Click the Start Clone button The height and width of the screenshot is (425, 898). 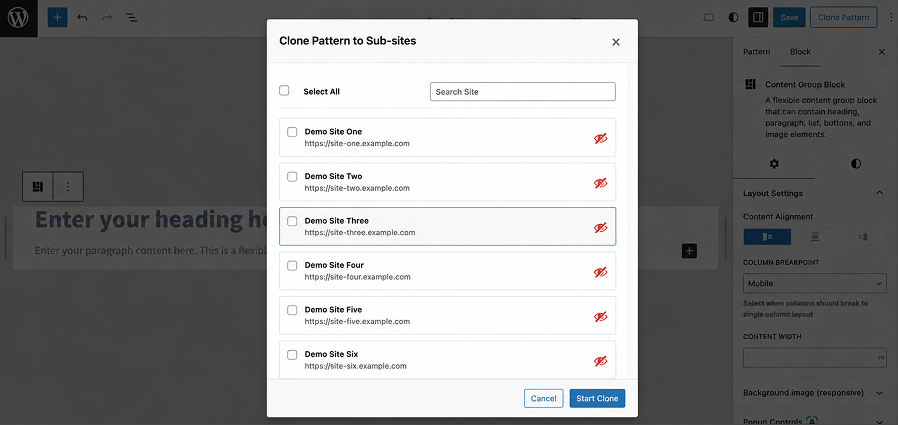click(597, 399)
